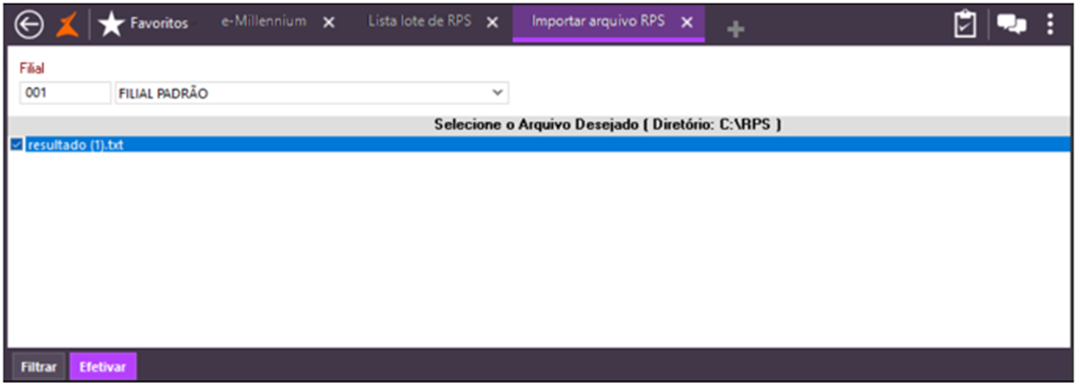Open the FILIAL PADRÃO combo box
Screen dimensions: 1077x384
click(x=311, y=93)
